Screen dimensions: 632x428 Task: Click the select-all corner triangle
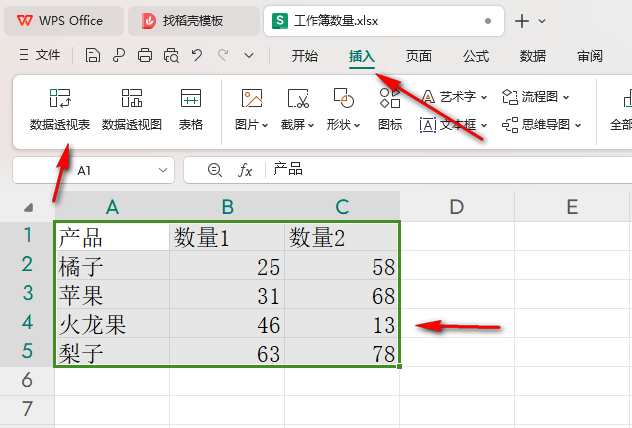click(28, 208)
